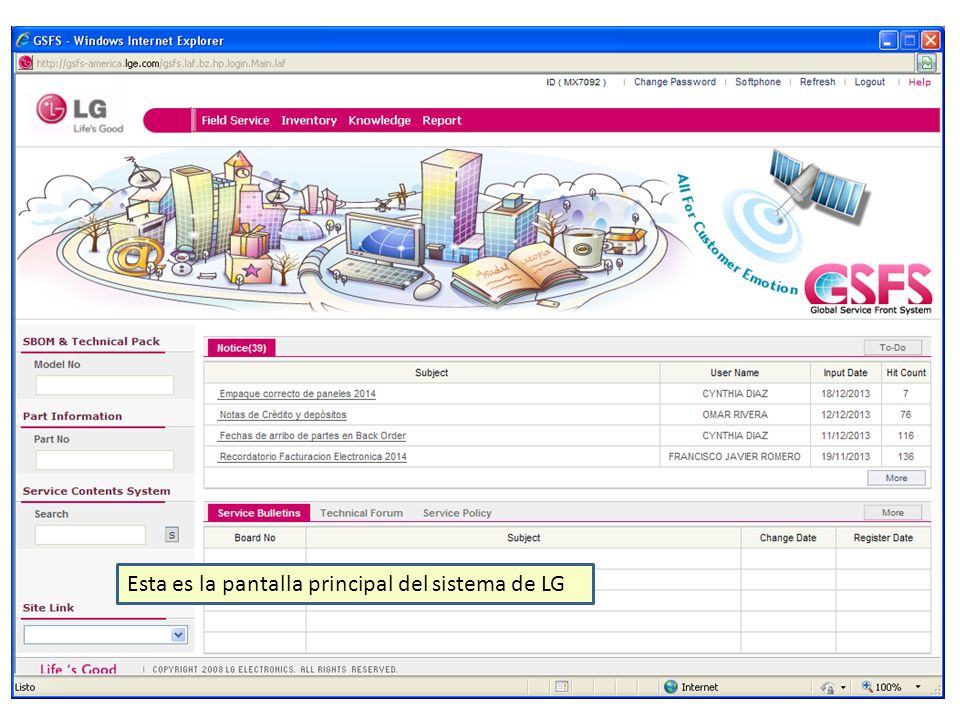The image size is (960, 720).
Task: Click the Change Date column header
Action: coord(788,538)
